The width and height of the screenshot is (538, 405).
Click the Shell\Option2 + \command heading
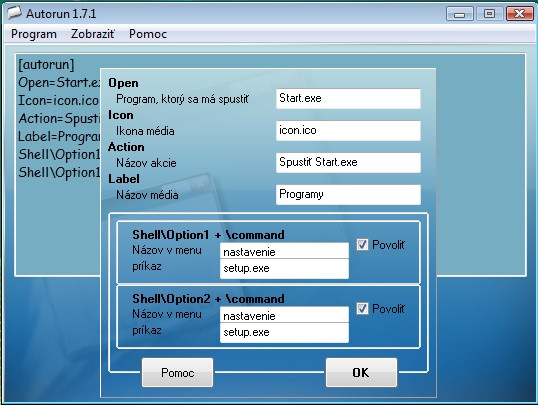[208, 299]
